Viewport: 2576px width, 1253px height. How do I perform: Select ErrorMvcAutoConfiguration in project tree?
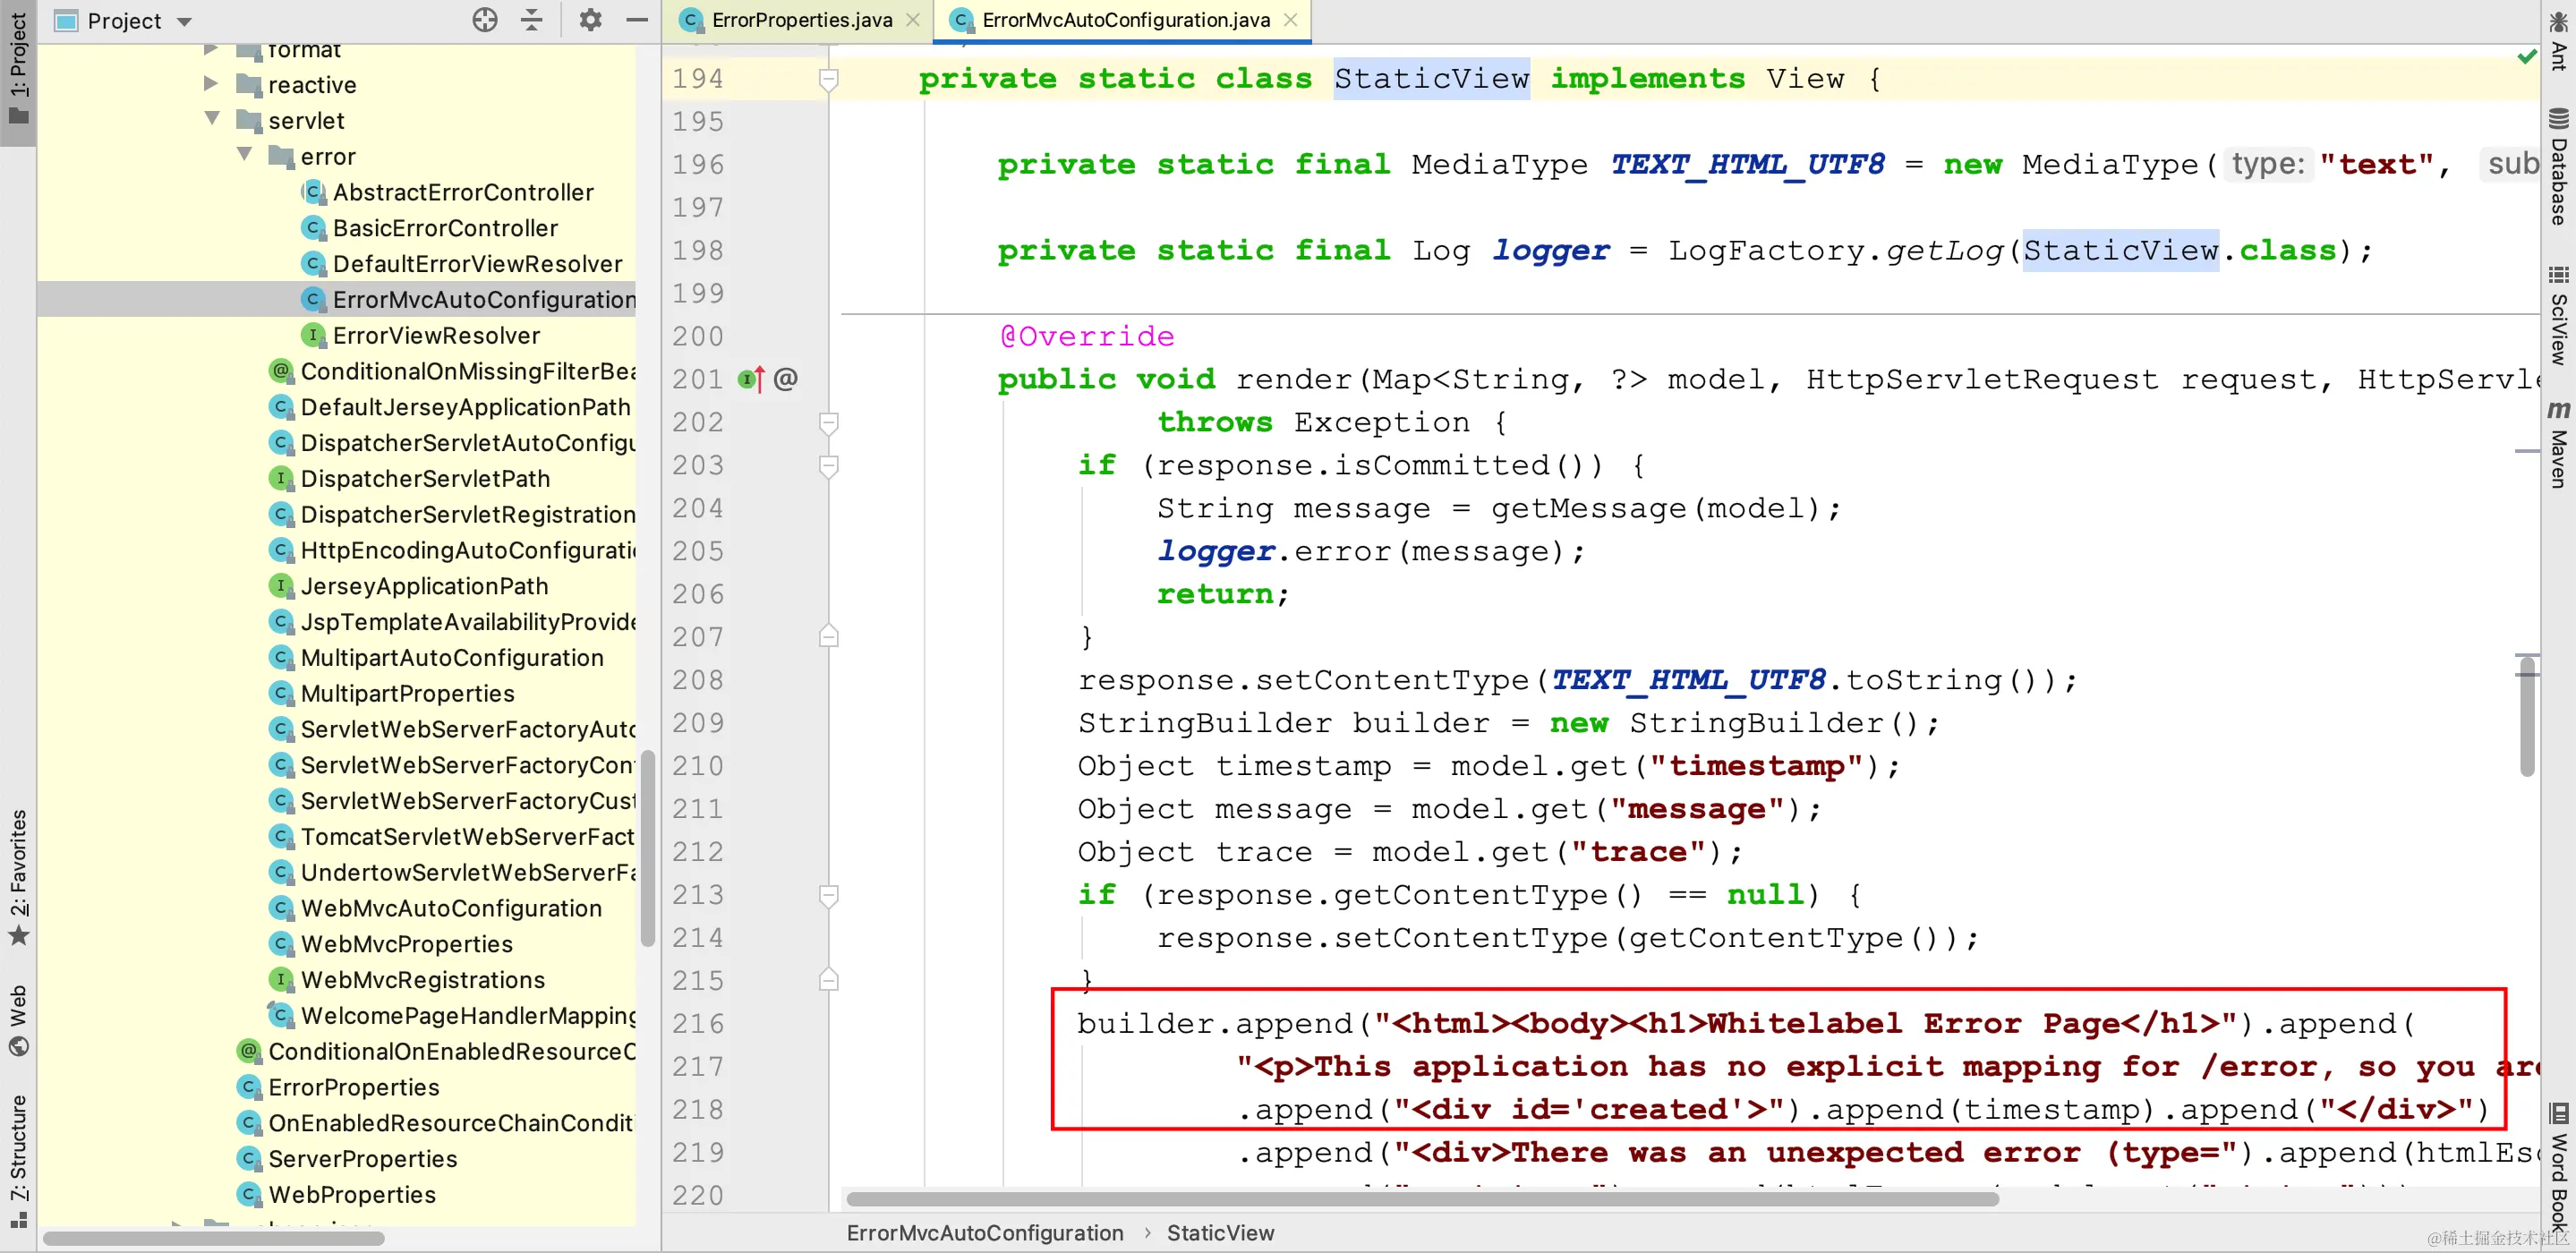[484, 300]
